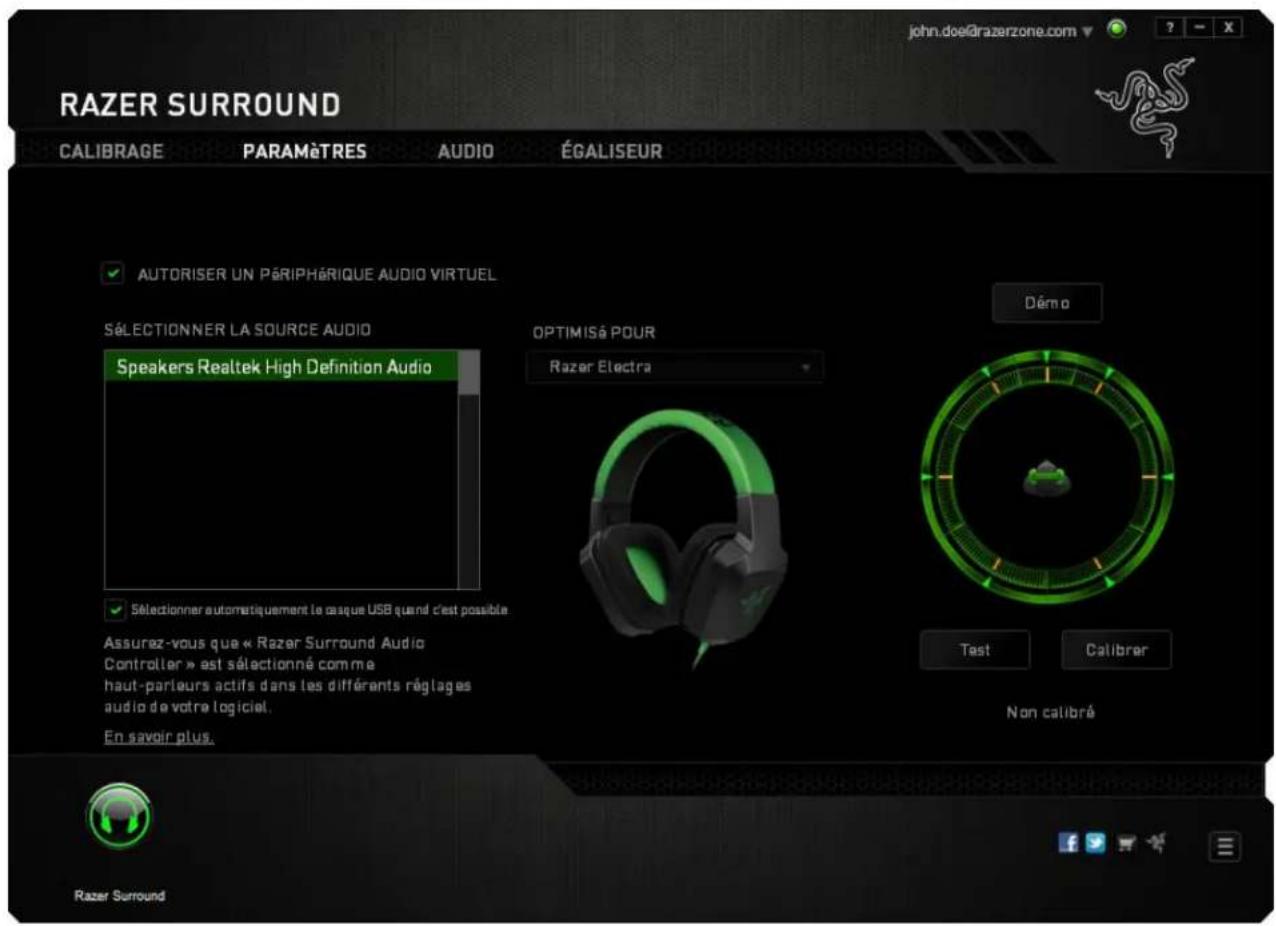Screen dimensions: 1276x926
Task: Click the Démo button
Action: [1047, 303]
